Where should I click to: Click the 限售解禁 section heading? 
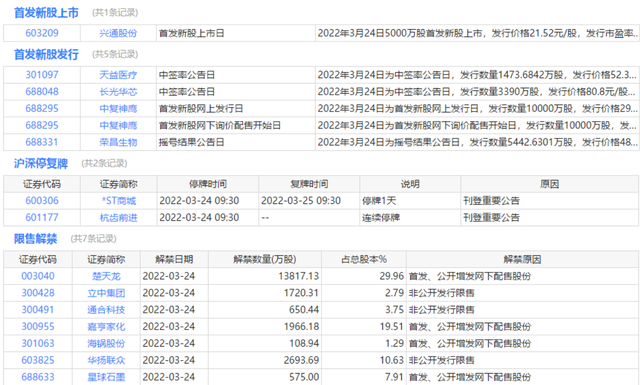[36, 239]
